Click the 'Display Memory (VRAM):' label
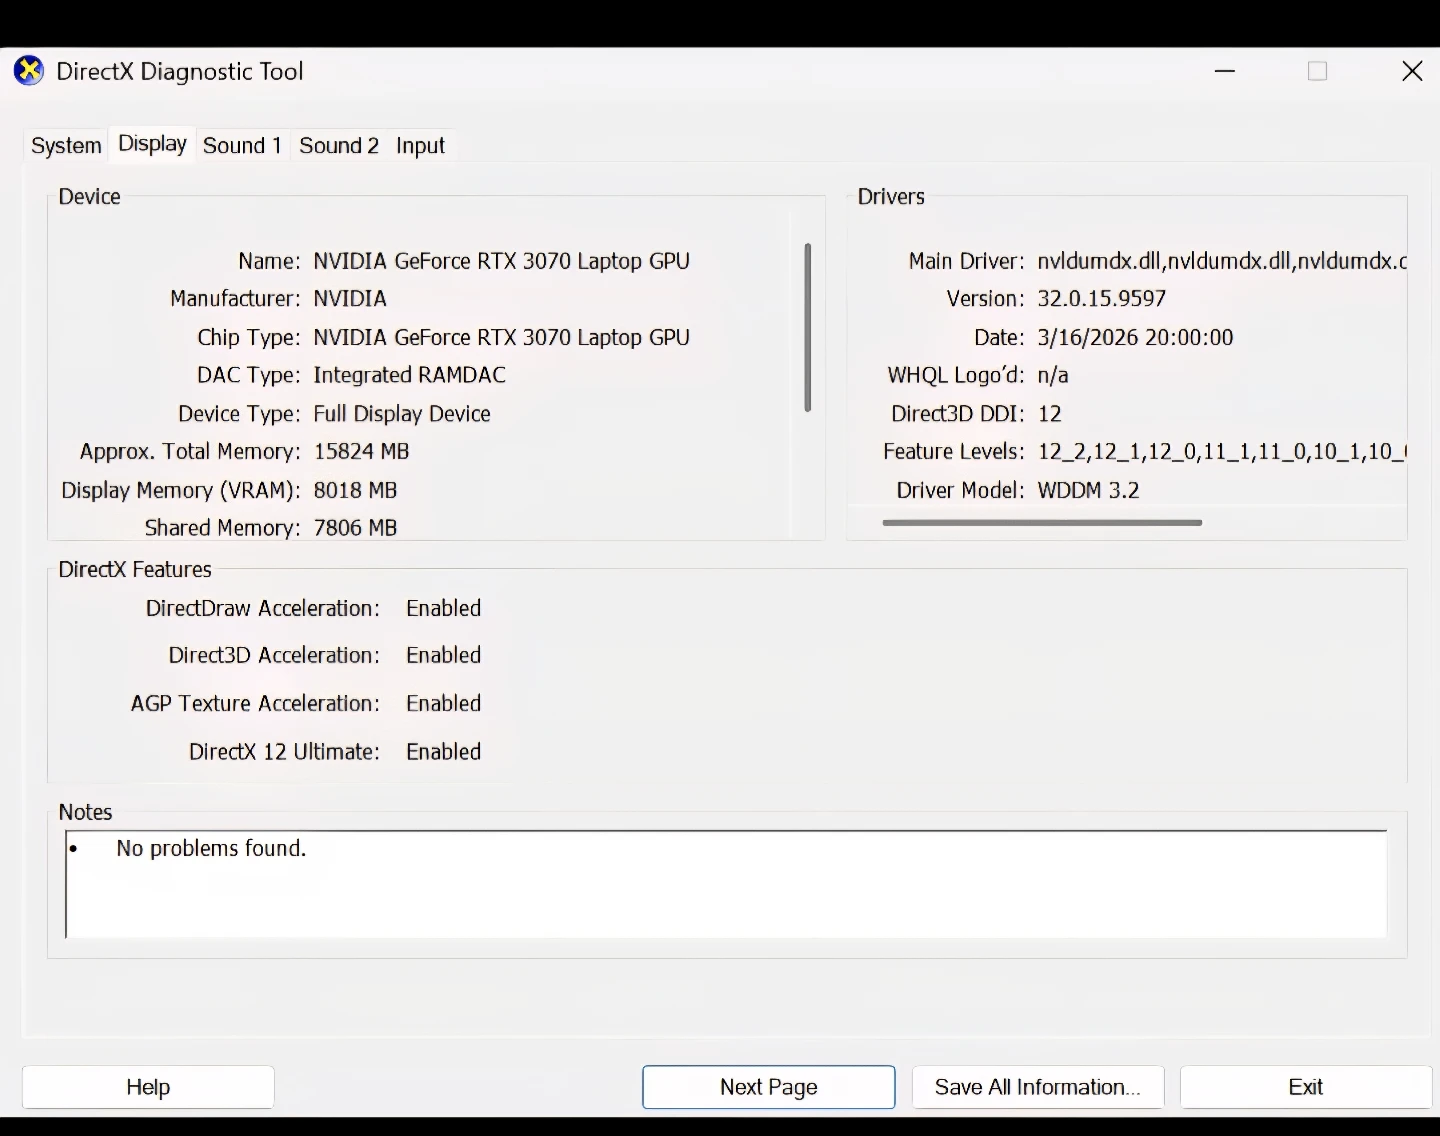Screen dimensions: 1440x1136 click(x=181, y=491)
